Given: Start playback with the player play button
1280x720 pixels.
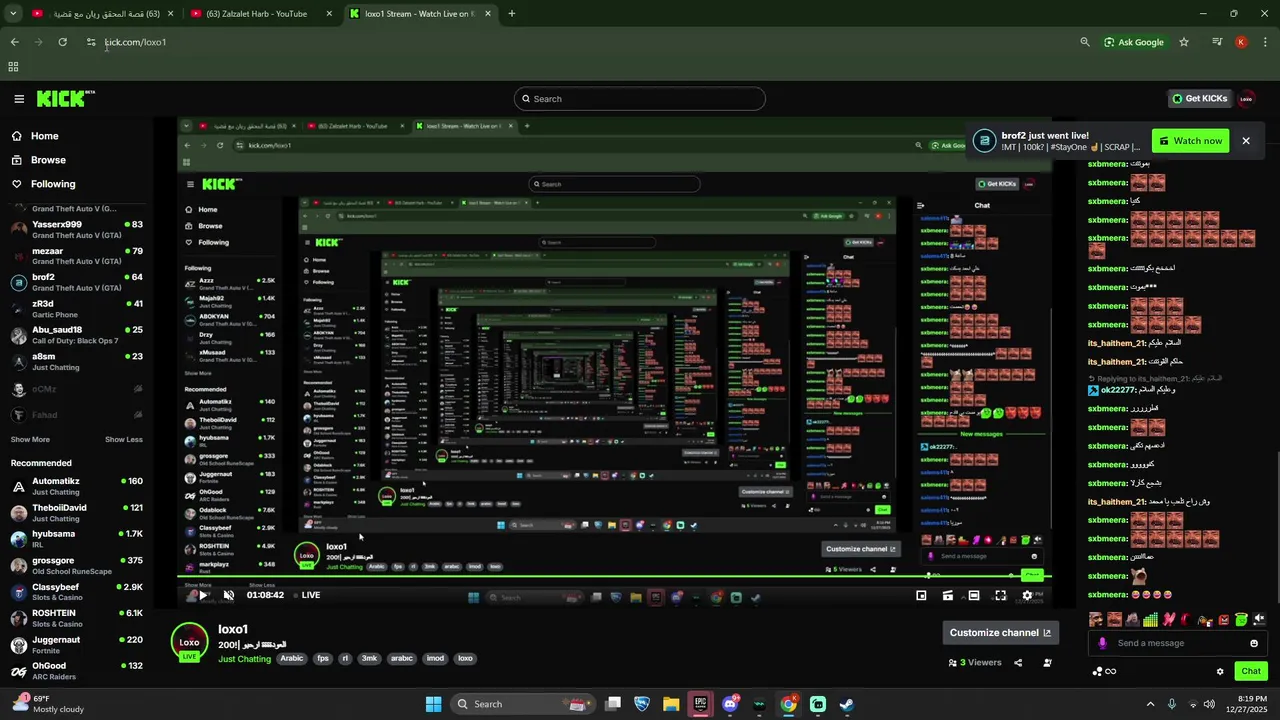Looking at the screenshot, I should pos(203,595).
